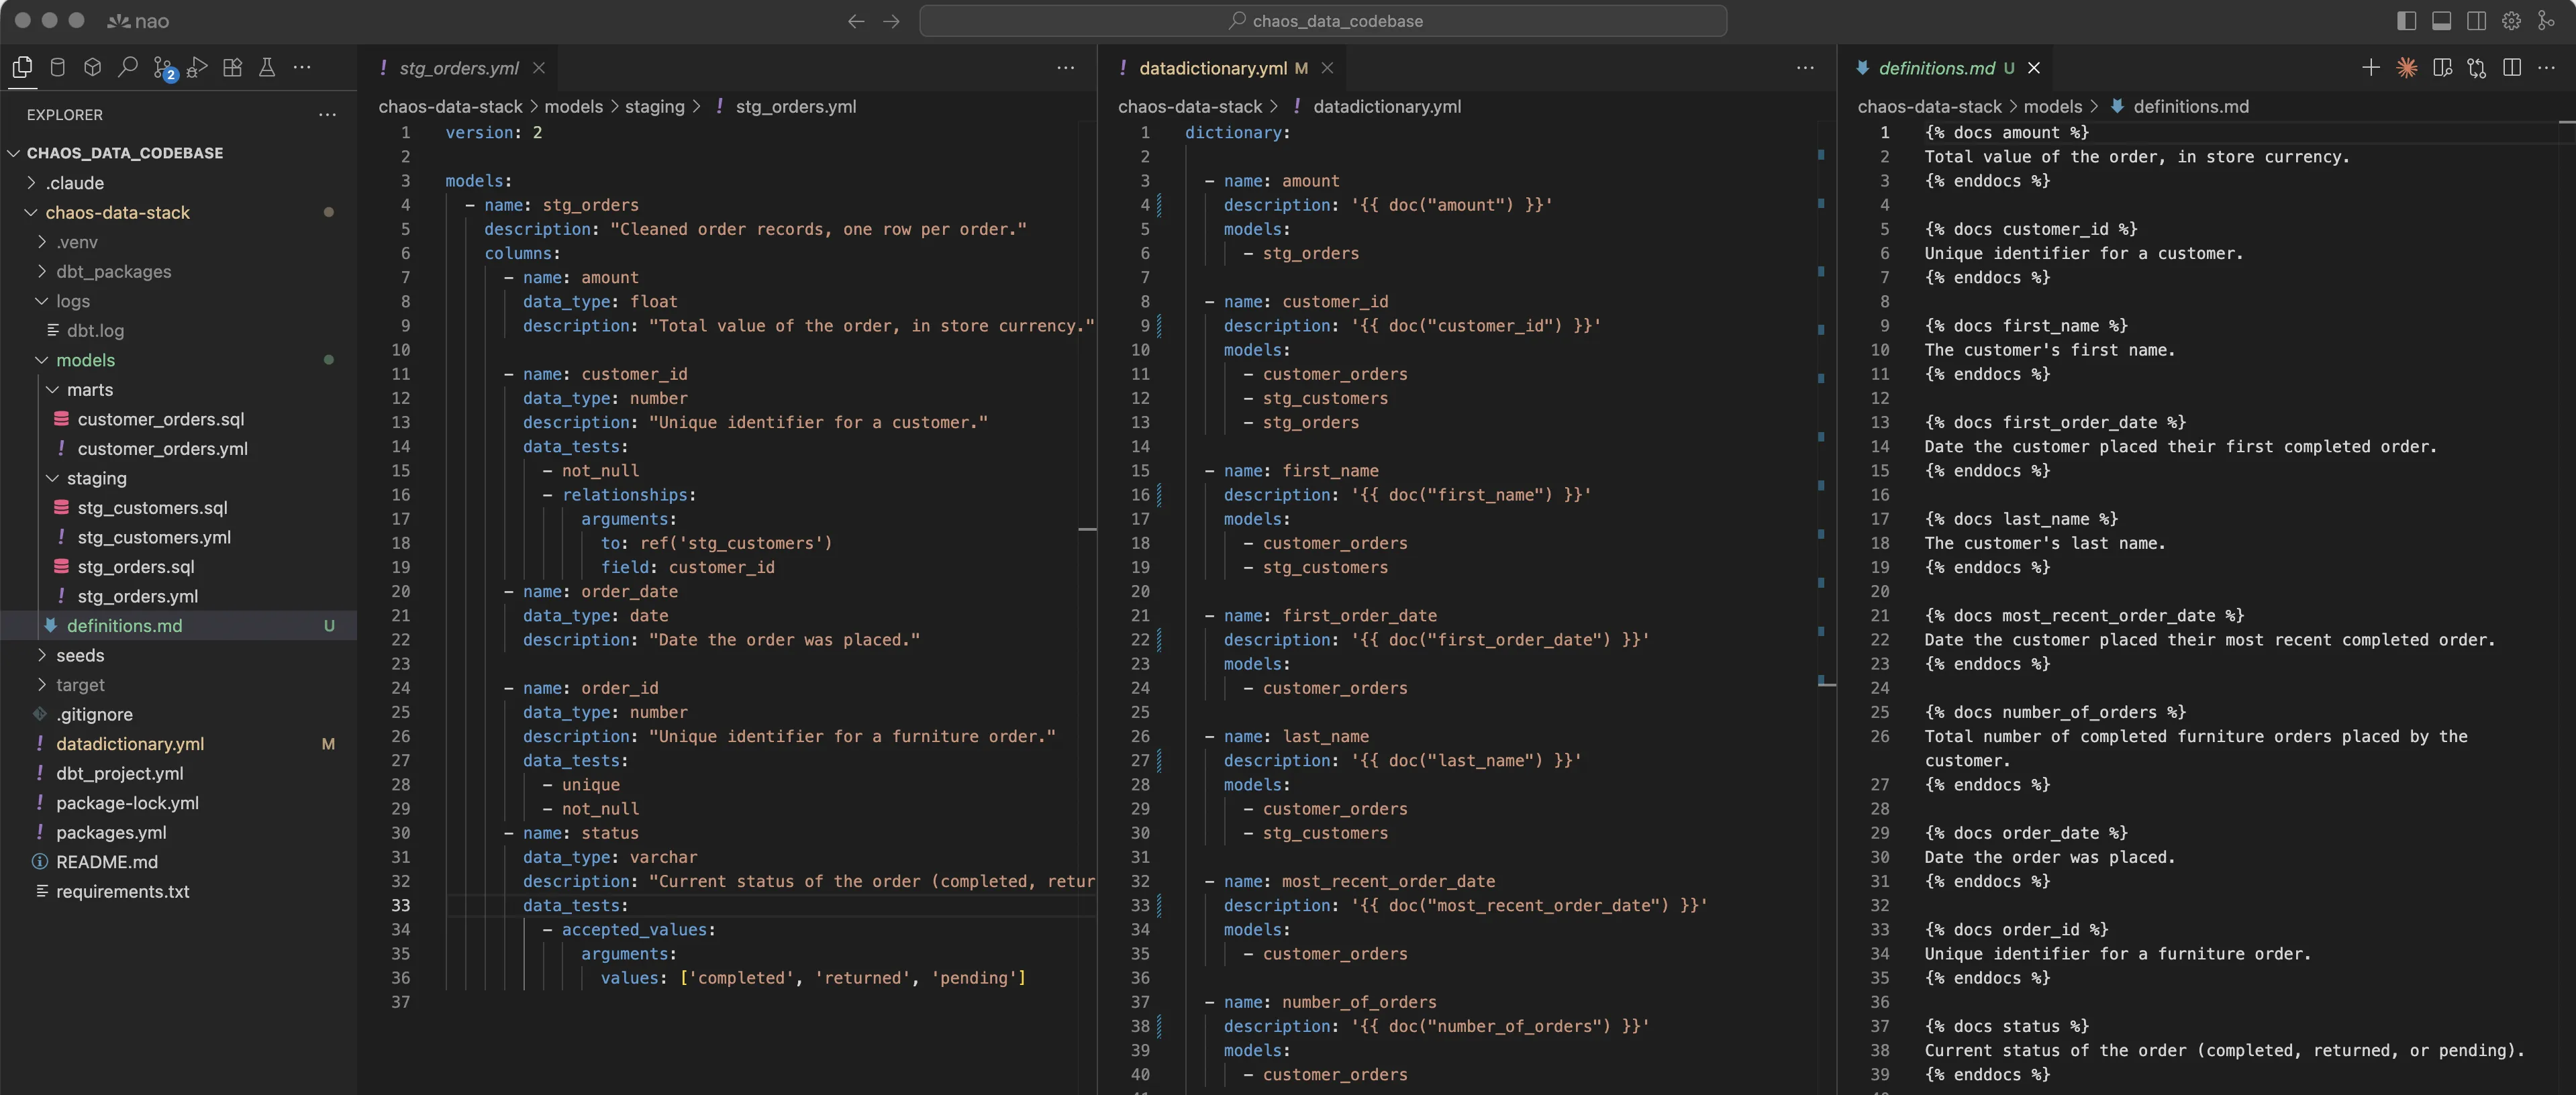Click 'staging' breadcrumb in stg_orders.yml editor

655,106
